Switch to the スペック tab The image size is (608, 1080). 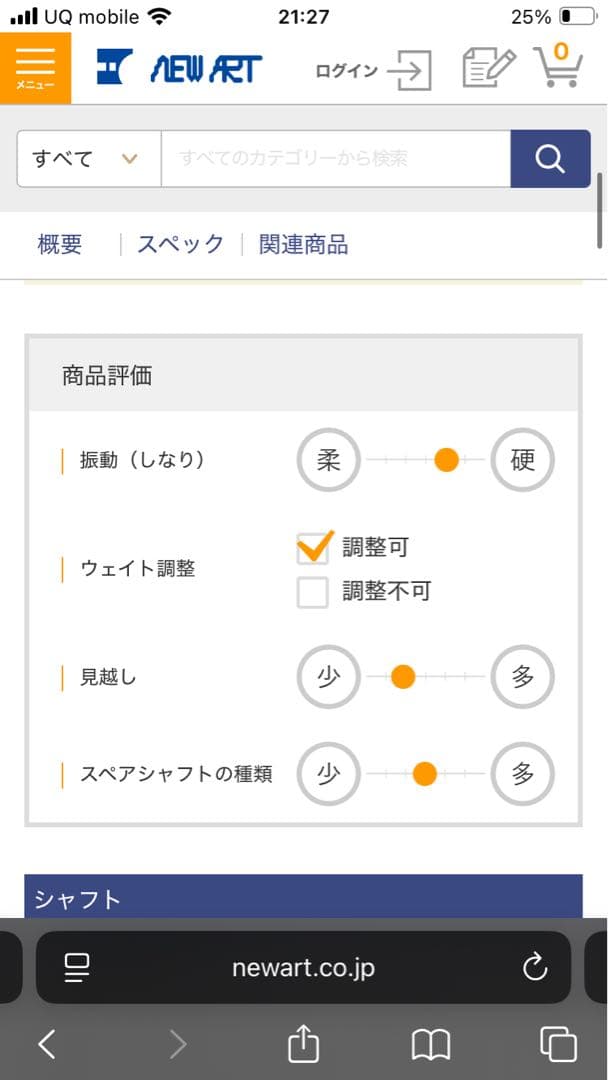click(180, 244)
